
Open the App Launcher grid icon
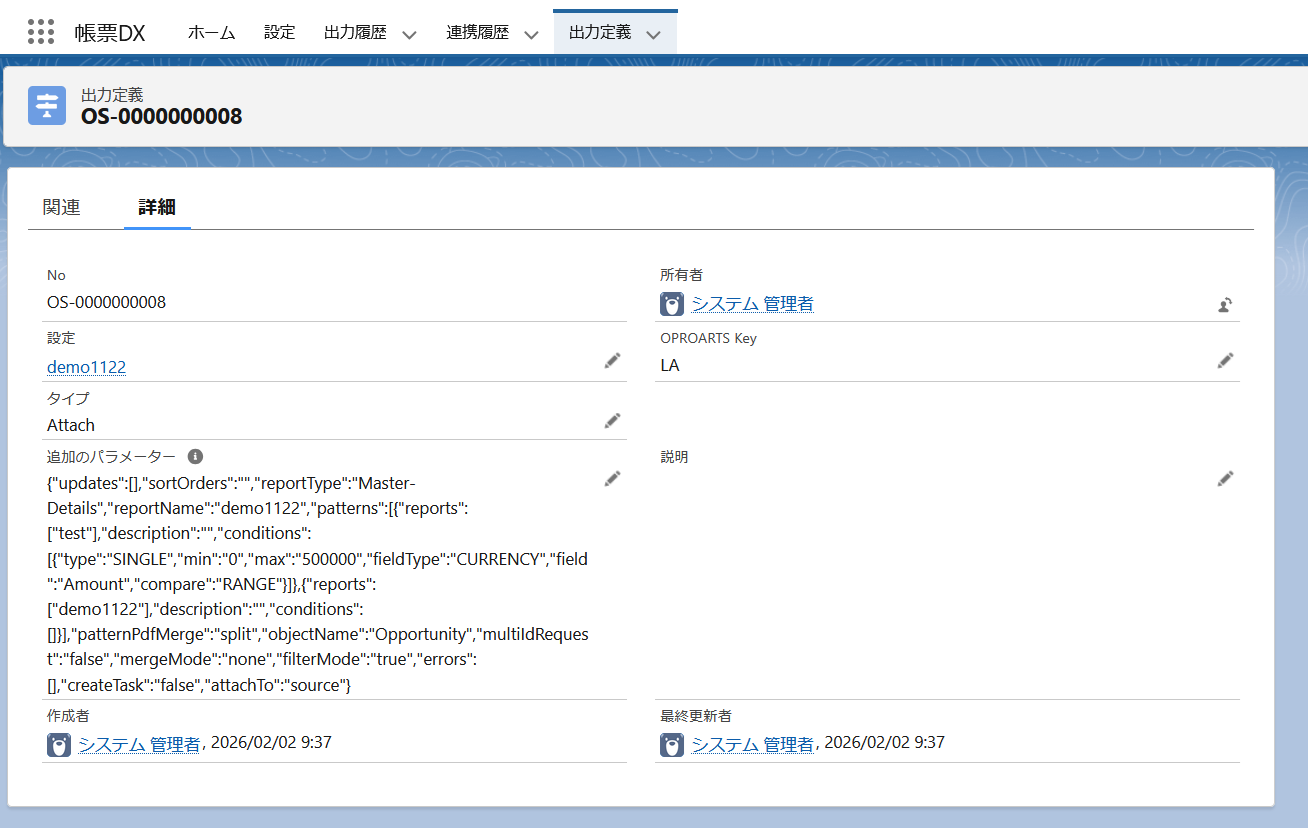41,32
